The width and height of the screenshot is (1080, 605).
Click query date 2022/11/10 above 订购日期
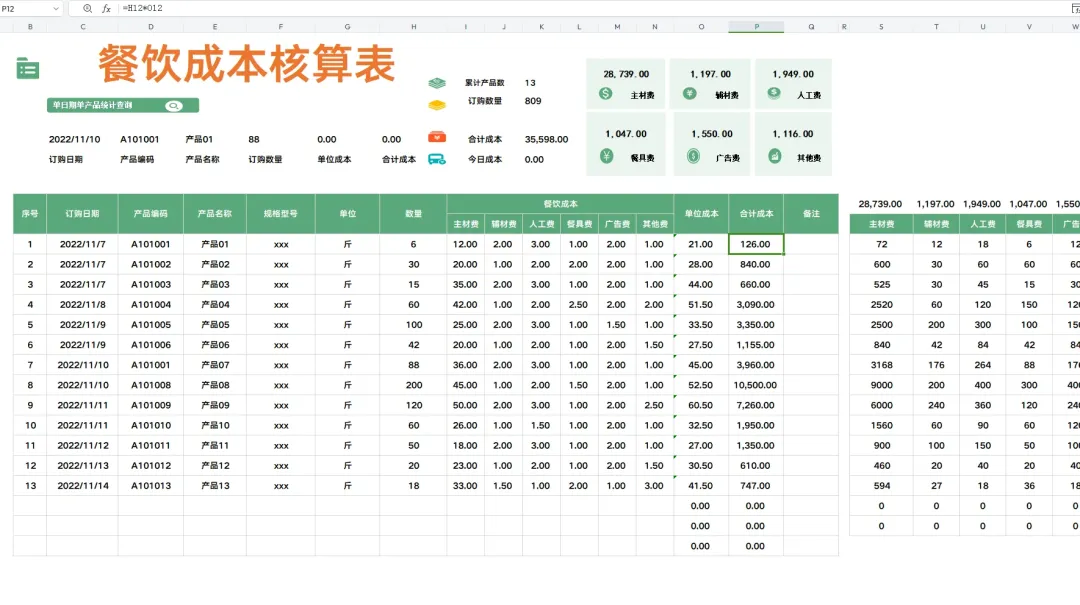pos(74,139)
